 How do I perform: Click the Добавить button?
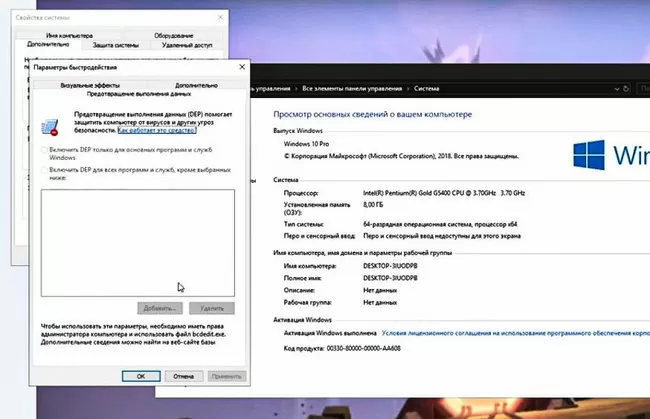tap(160, 308)
